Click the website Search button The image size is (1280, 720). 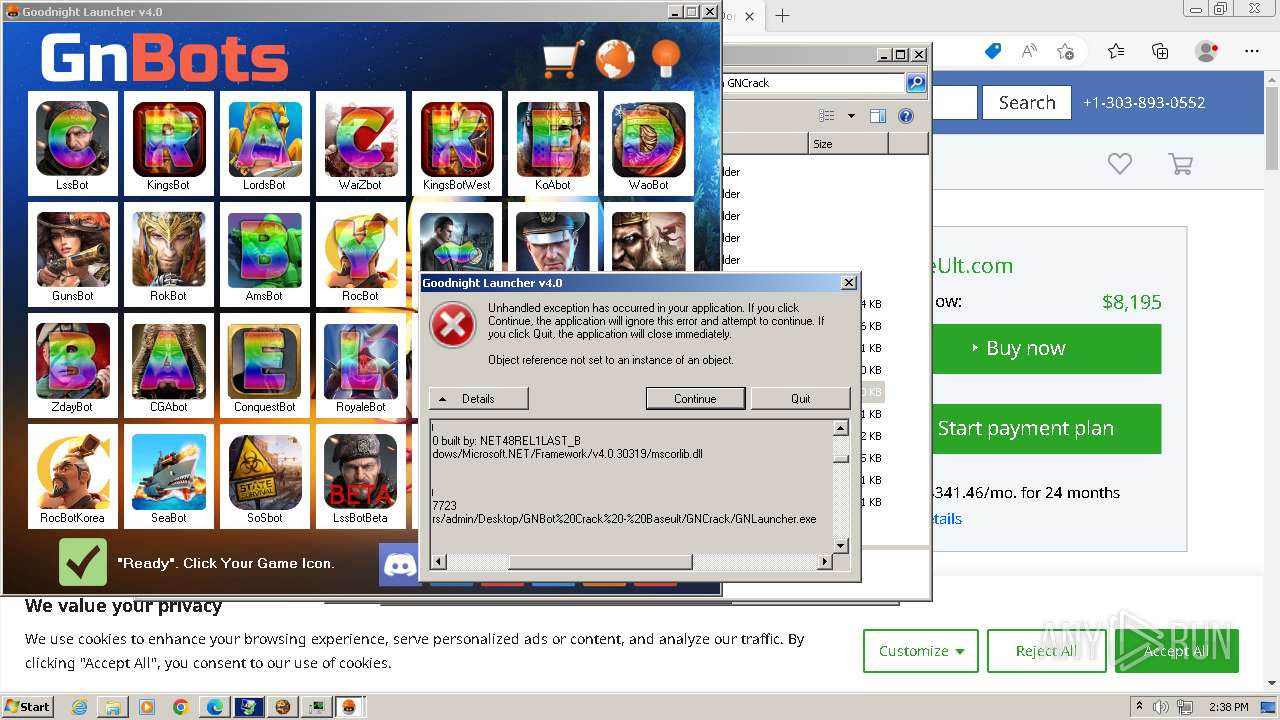point(1027,102)
